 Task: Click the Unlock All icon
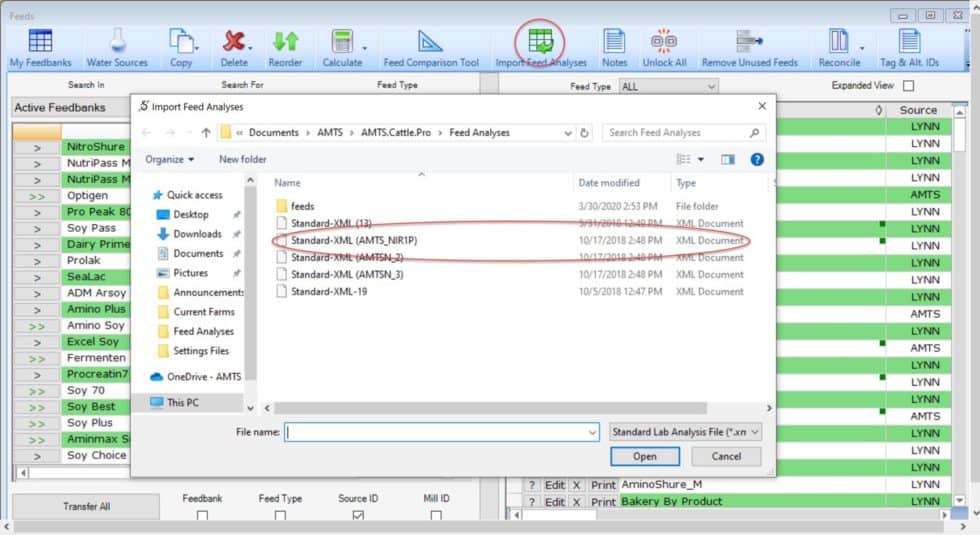click(664, 41)
